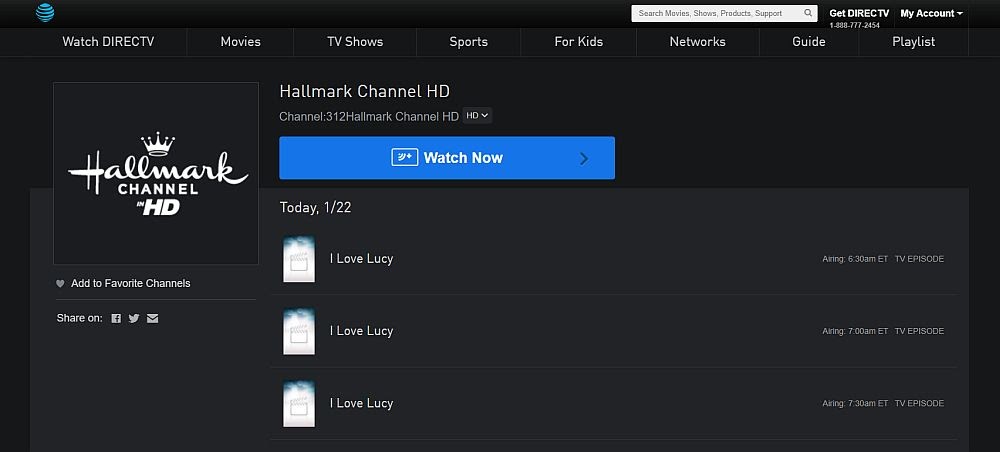Share the channel via email icon
The image size is (1000, 452).
click(x=152, y=318)
